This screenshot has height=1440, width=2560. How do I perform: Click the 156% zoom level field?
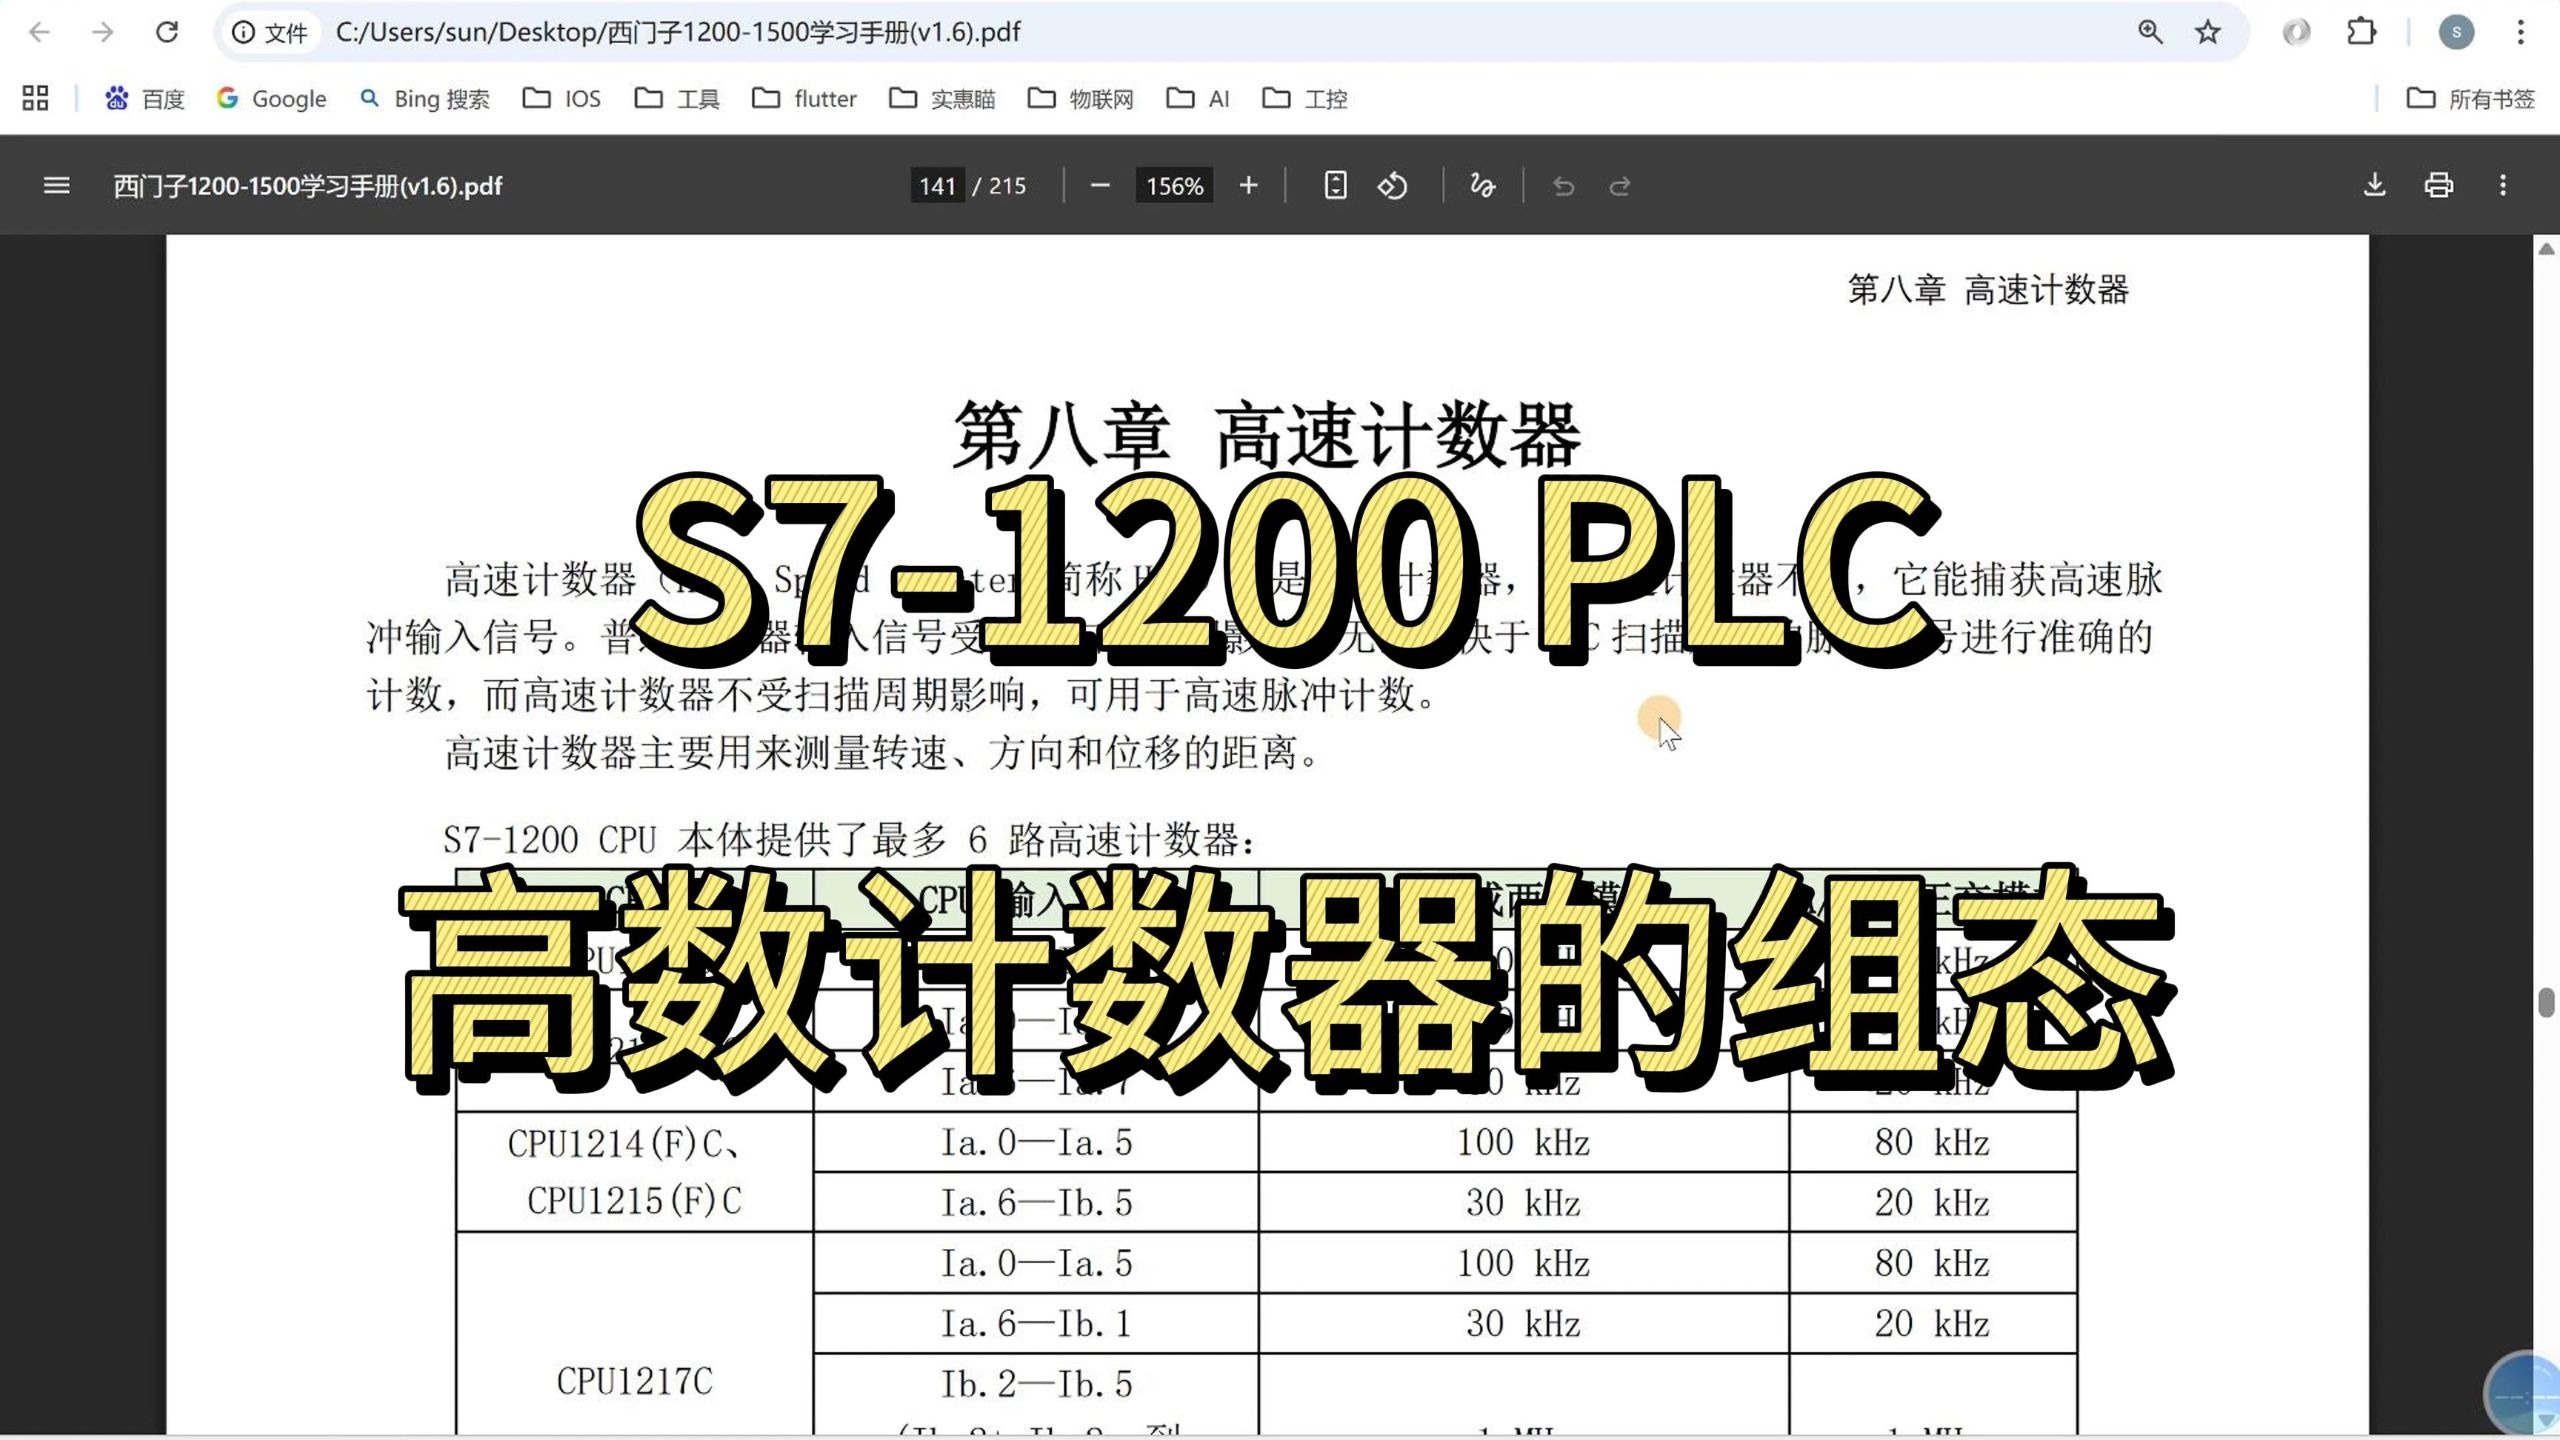pyautogui.click(x=1174, y=186)
